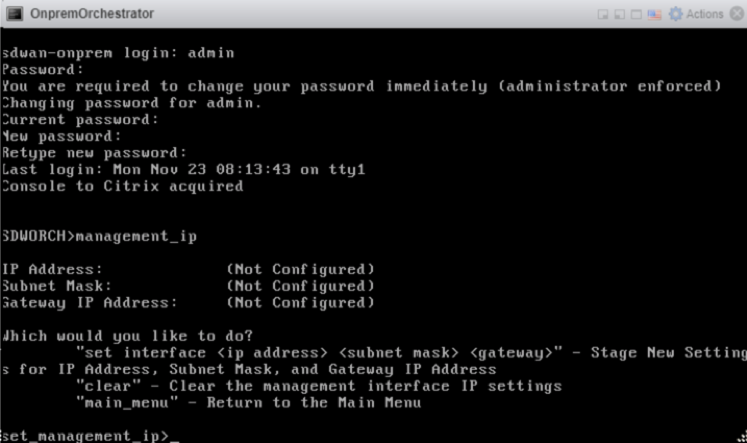
Task: Click the console terminal icon beside OnpremOrchestrator
Action: click(x=14, y=13)
